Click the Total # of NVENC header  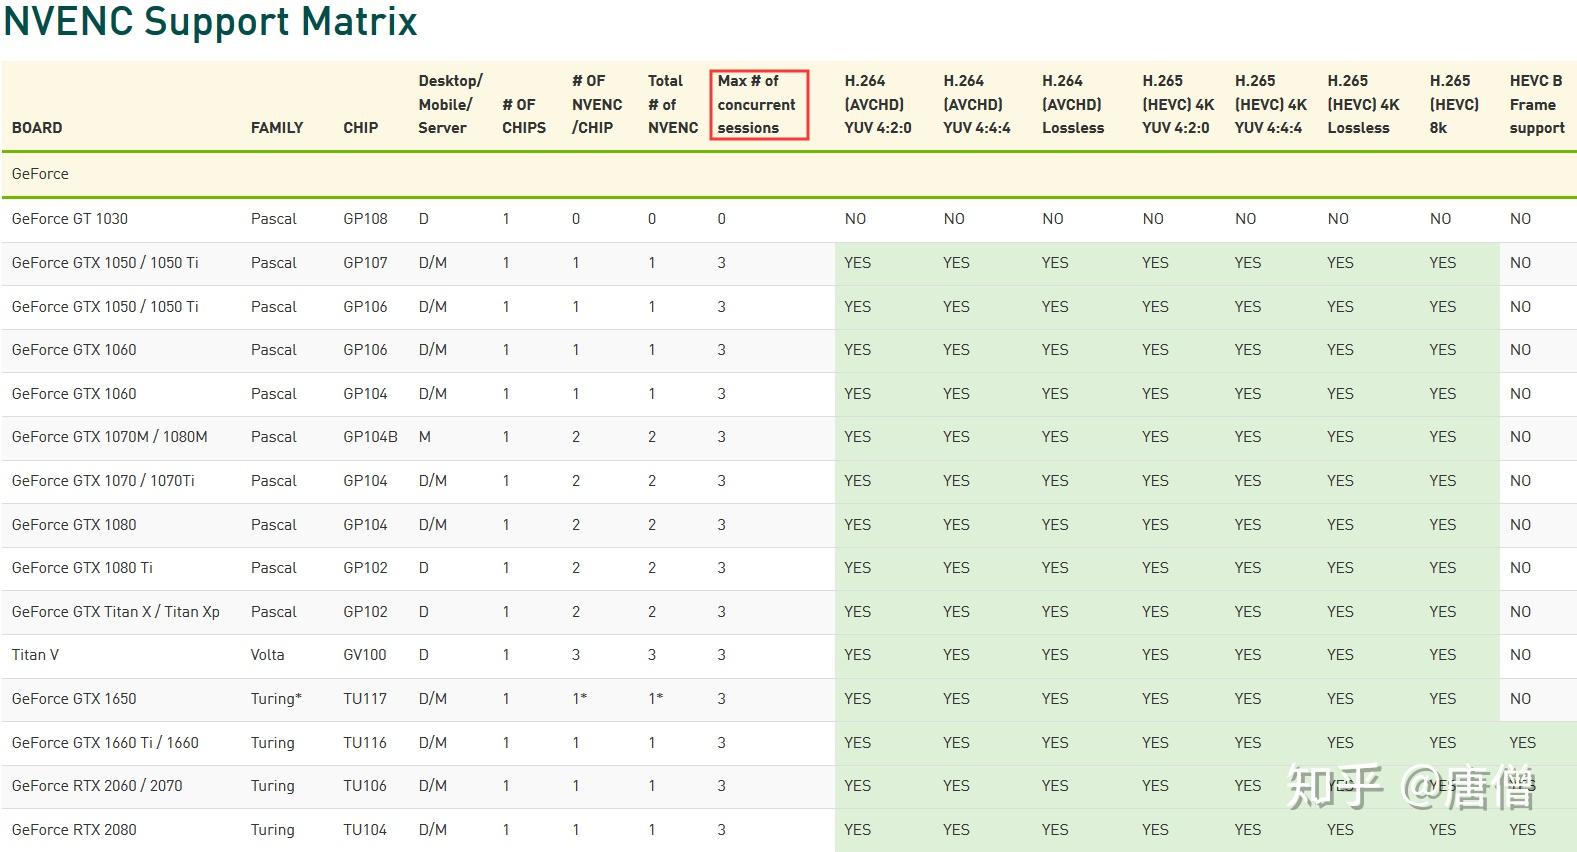(x=673, y=104)
